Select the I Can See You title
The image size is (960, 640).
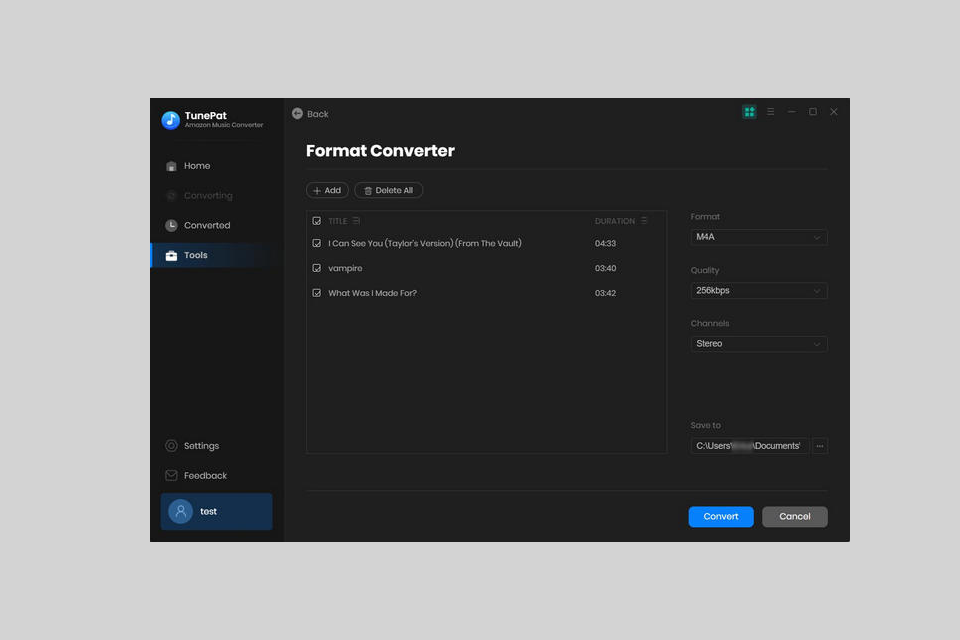point(425,243)
